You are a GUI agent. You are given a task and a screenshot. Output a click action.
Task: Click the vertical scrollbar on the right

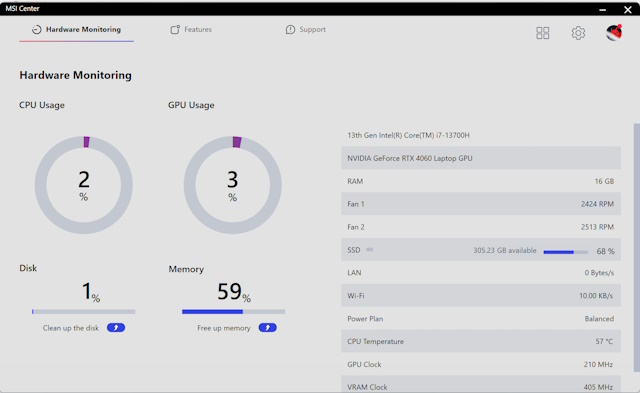point(636,247)
